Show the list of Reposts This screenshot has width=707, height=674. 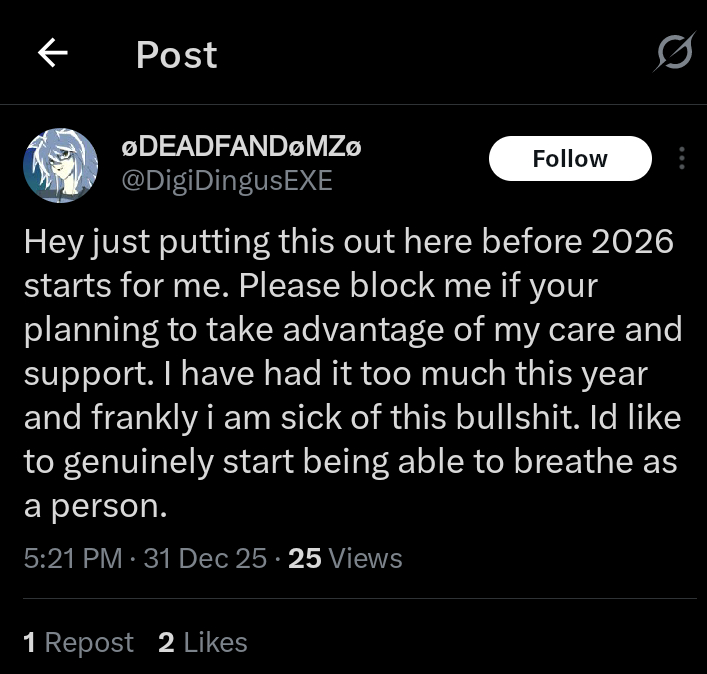(x=78, y=642)
